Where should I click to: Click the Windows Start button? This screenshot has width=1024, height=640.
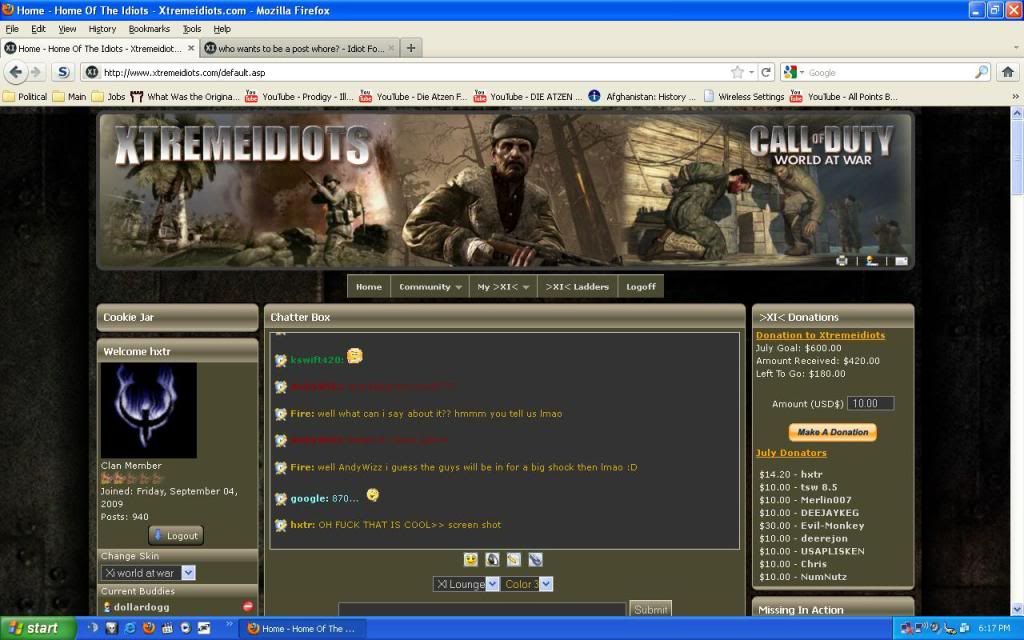point(37,628)
